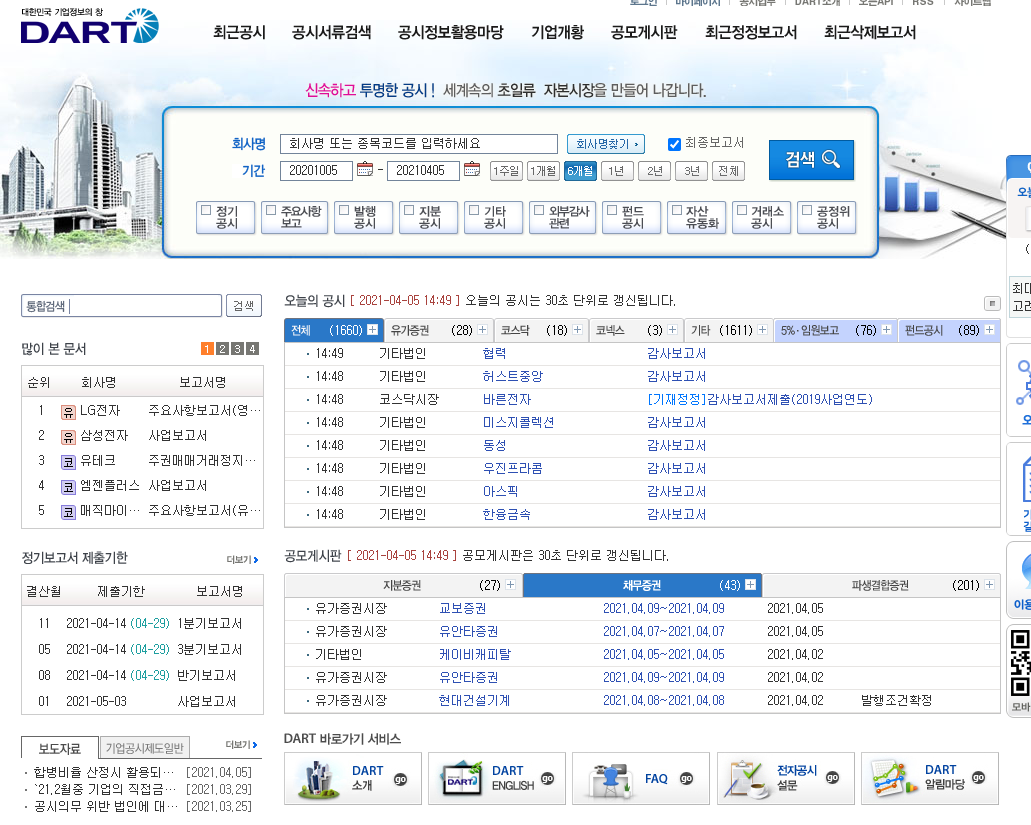Open the DART 소개 shortcut go icon

pos(400,780)
